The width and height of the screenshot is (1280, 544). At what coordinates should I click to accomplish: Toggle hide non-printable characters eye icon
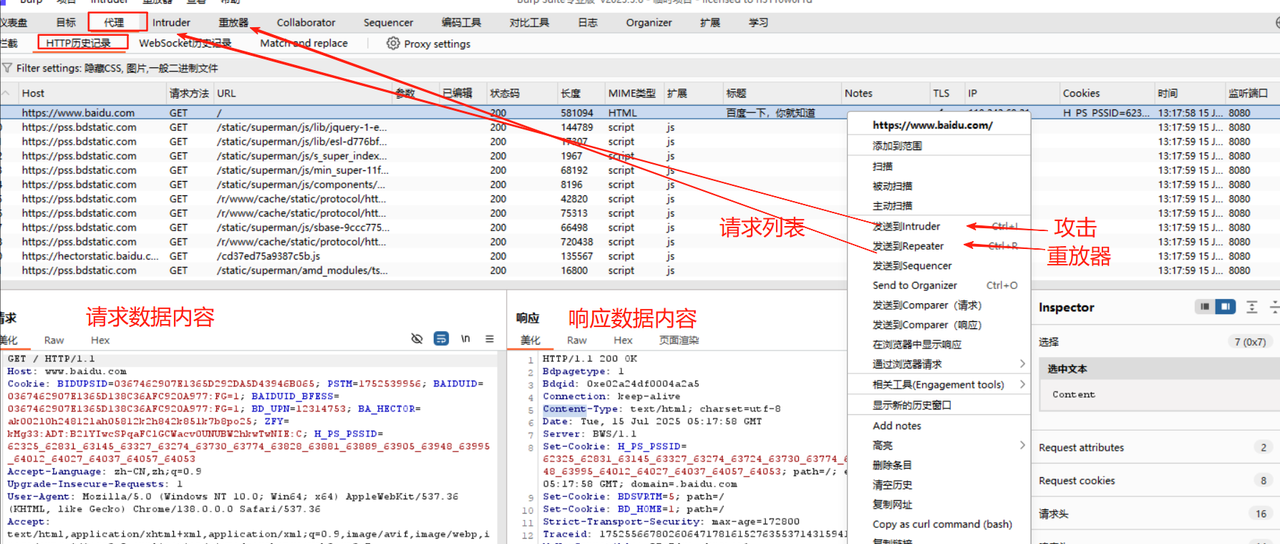(x=417, y=339)
